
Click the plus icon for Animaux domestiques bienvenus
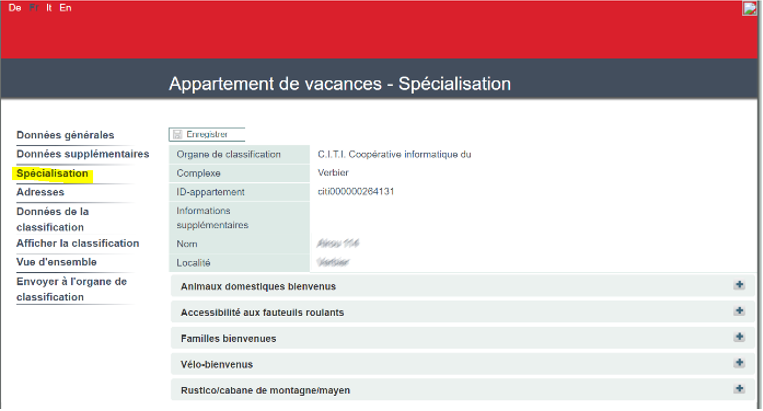tap(739, 285)
